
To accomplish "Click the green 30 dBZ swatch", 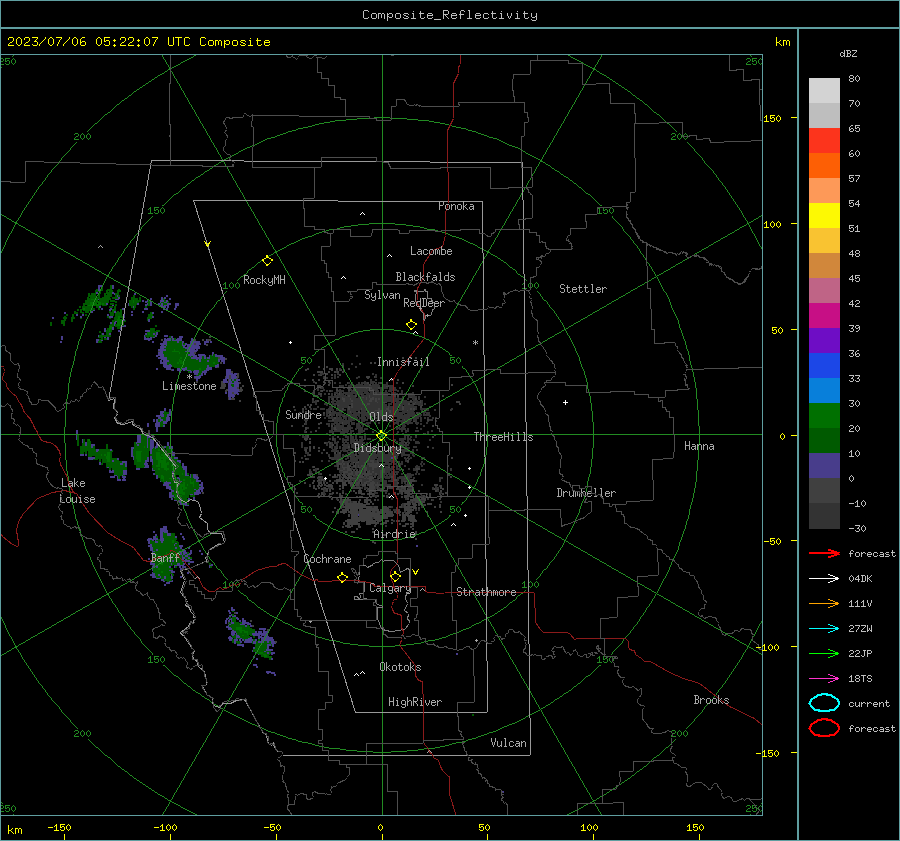I will 824,416.
